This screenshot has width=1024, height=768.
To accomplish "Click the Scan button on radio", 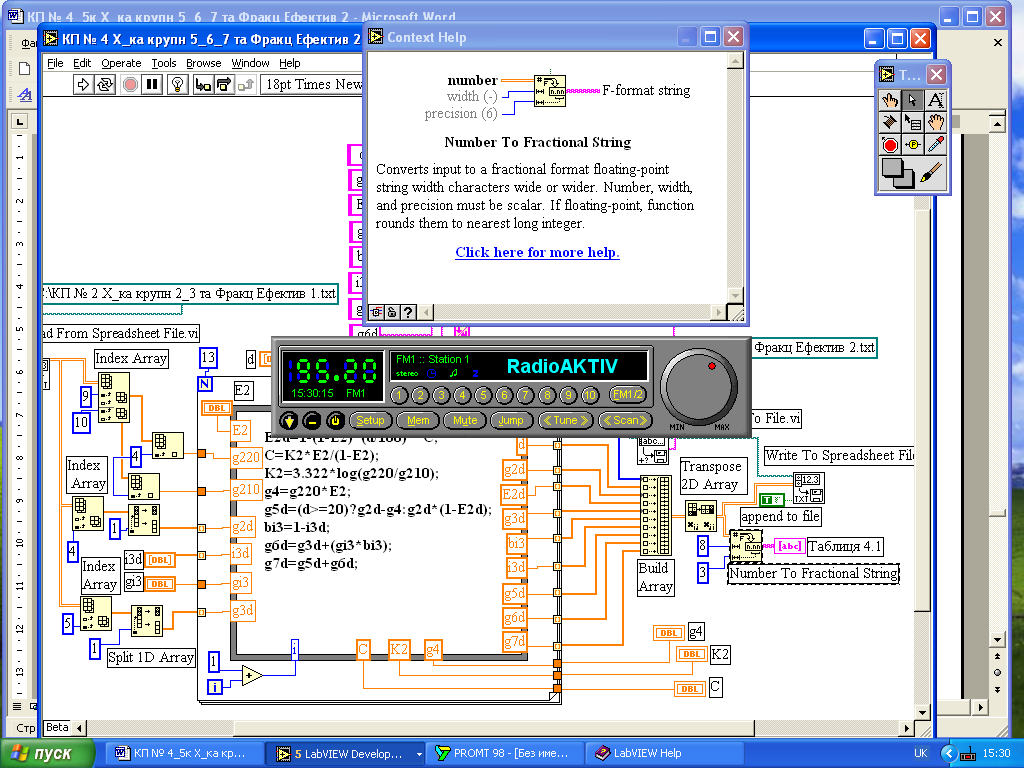I will click(x=625, y=421).
